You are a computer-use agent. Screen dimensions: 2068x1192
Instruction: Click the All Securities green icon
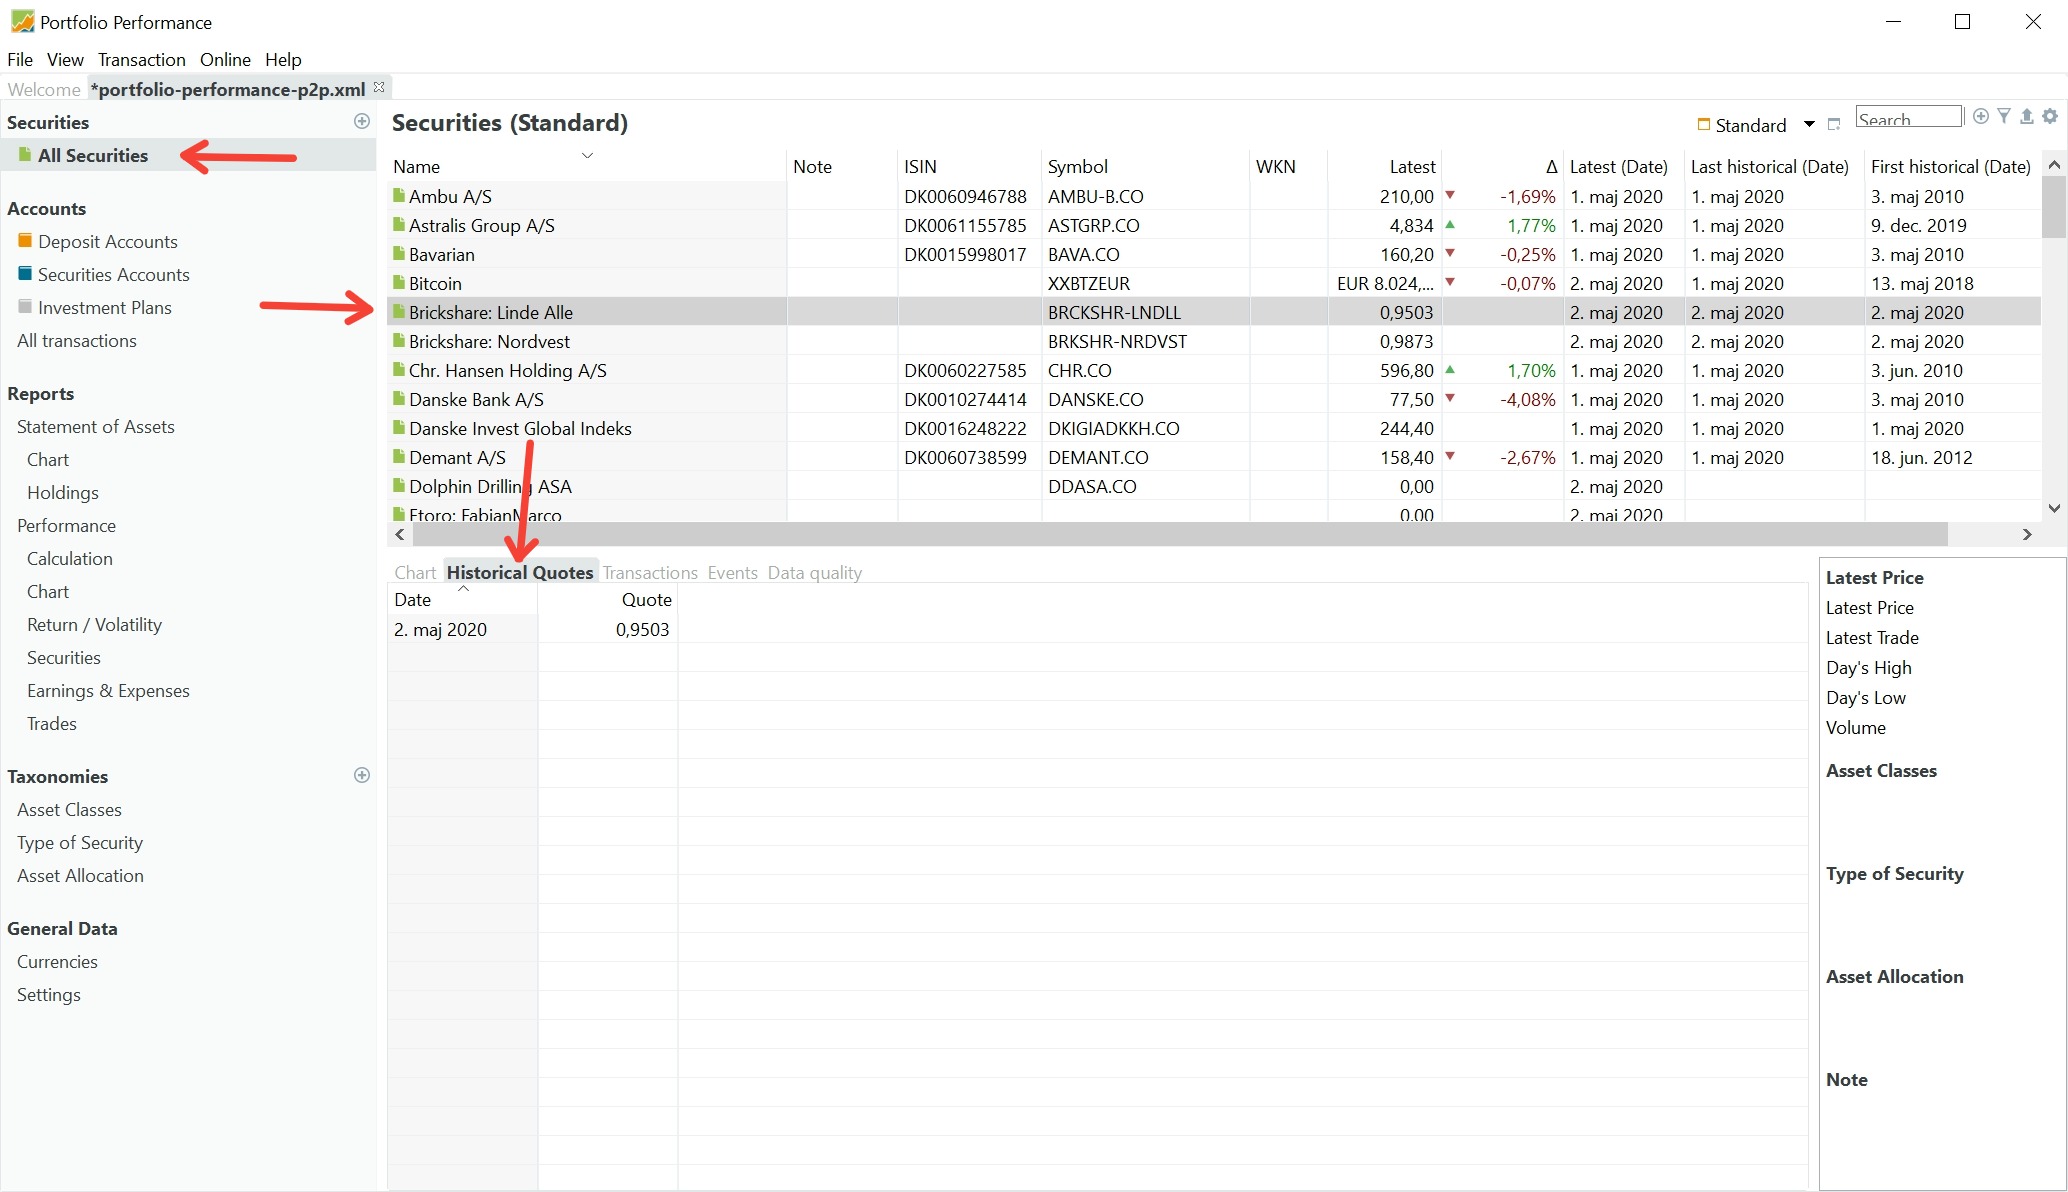point(25,154)
